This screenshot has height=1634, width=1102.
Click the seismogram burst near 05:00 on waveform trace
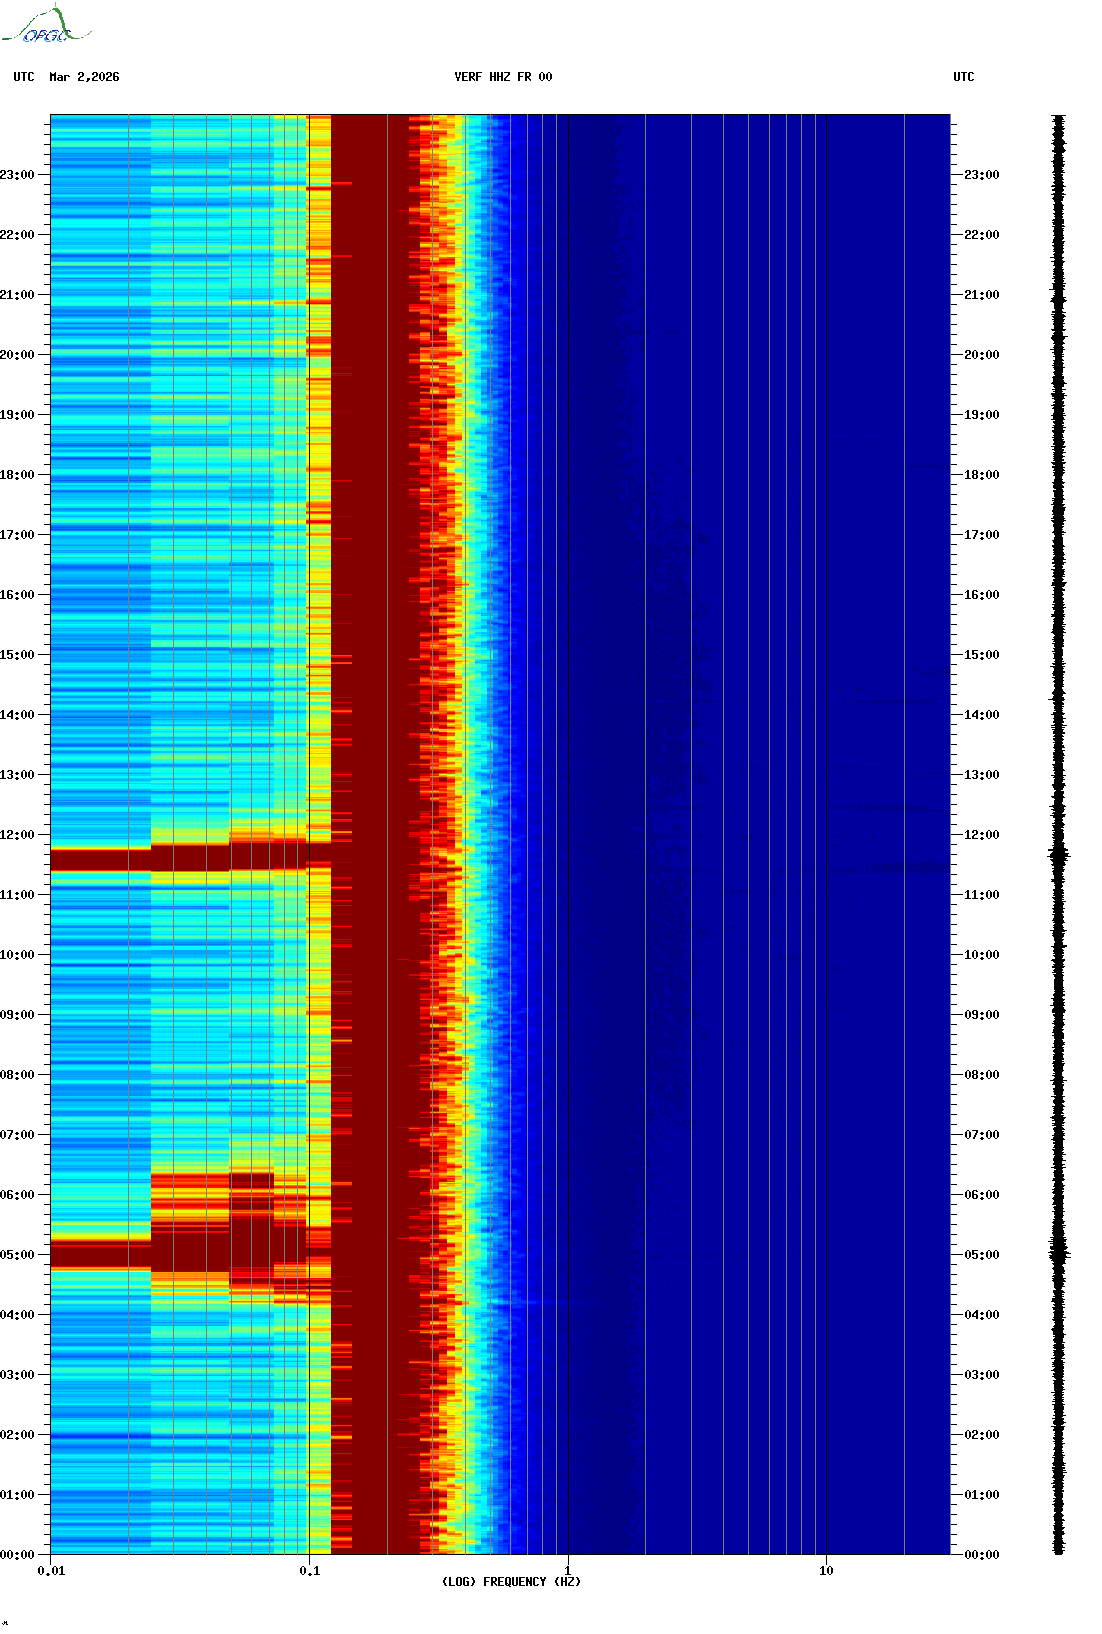click(x=1059, y=1252)
